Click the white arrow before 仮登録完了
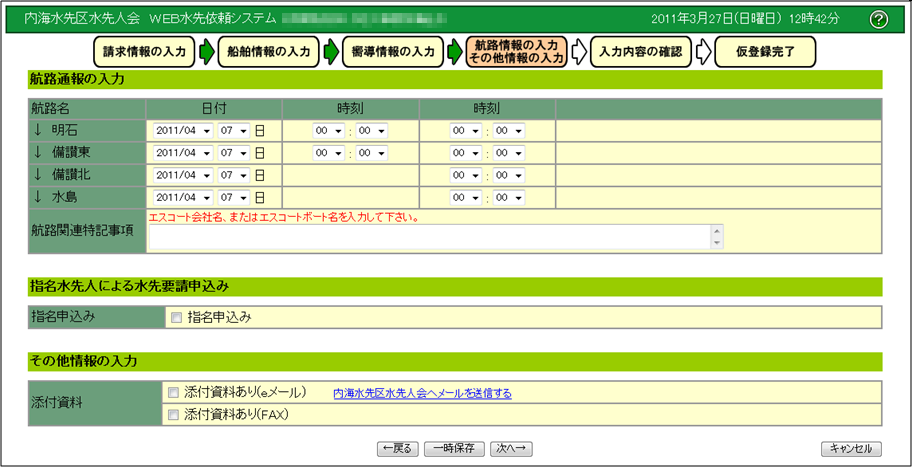 [702, 52]
